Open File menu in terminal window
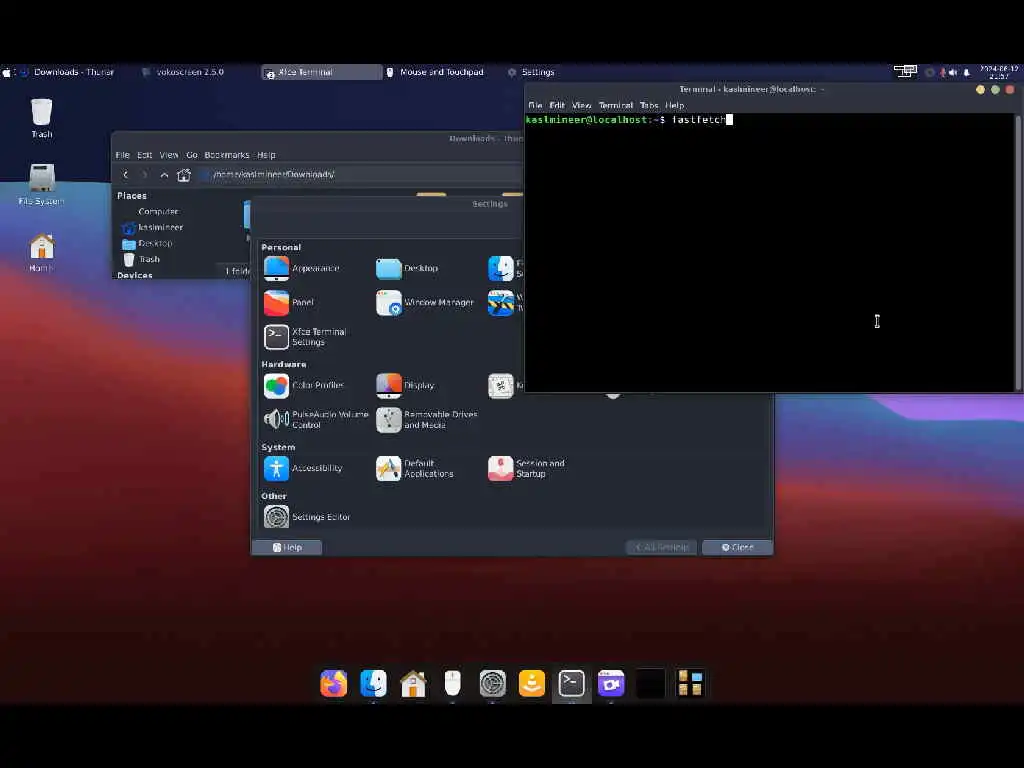The image size is (1024, 768). 536,106
